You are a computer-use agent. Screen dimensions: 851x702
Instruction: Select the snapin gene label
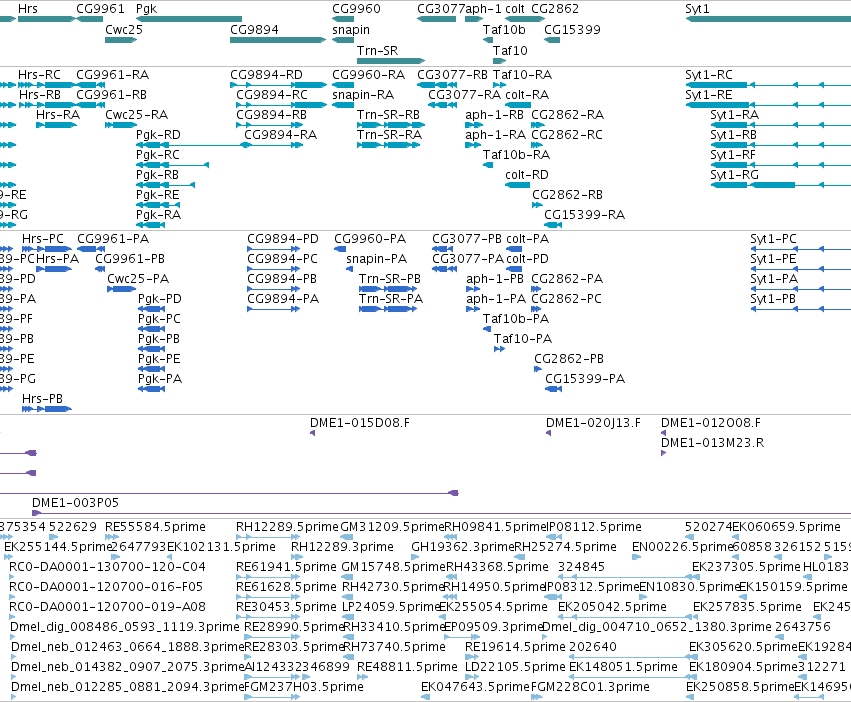pyautogui.click(x=351, y=30)
